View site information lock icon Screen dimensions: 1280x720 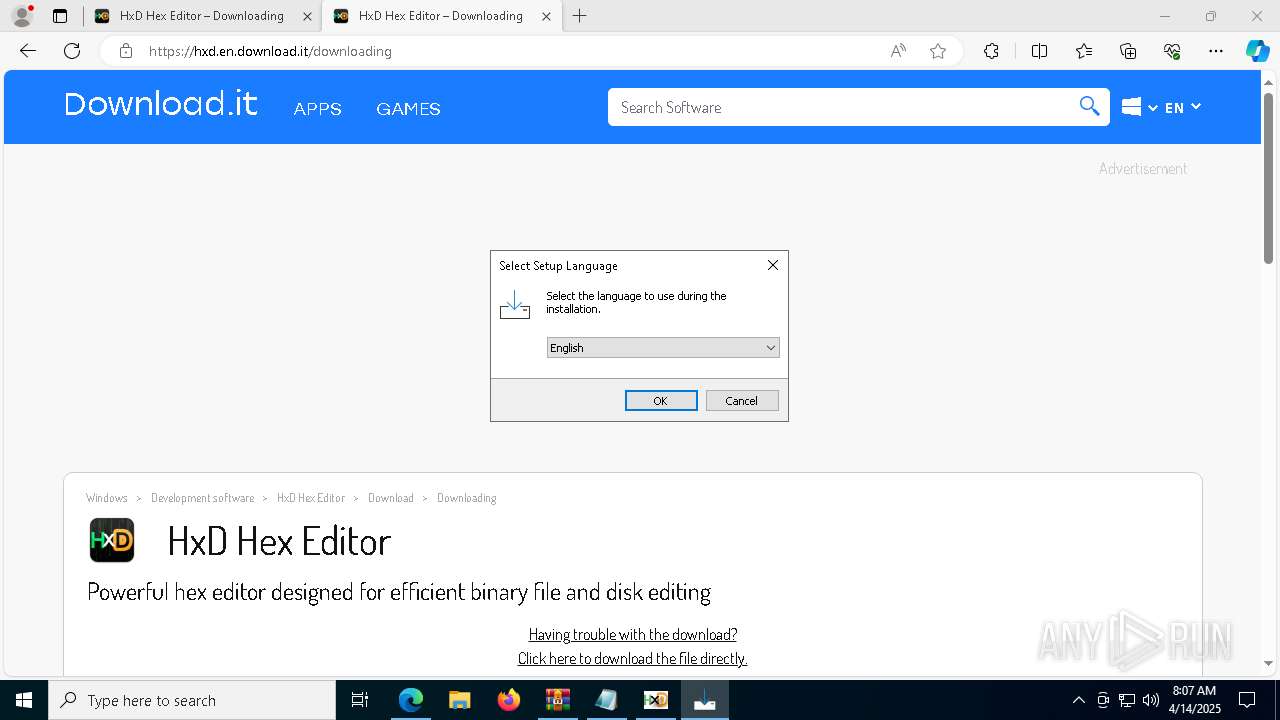pyautogui.click(x=126, y=51)
